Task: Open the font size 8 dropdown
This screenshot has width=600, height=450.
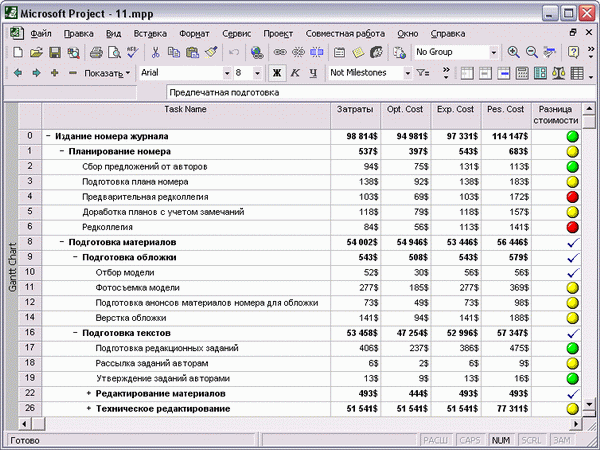Action: [257, 73]
